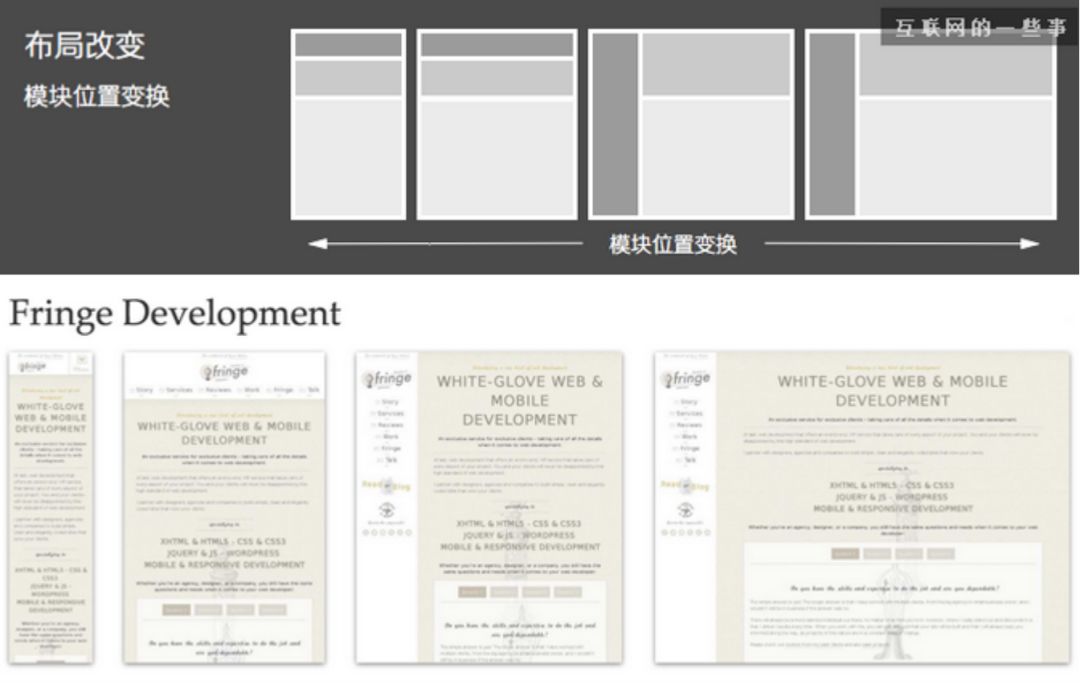The width and height of the screenshot is (1080, 685).
Task: Expand the Reviews entry in the sidebar navigation
Action: click(388, 426)
